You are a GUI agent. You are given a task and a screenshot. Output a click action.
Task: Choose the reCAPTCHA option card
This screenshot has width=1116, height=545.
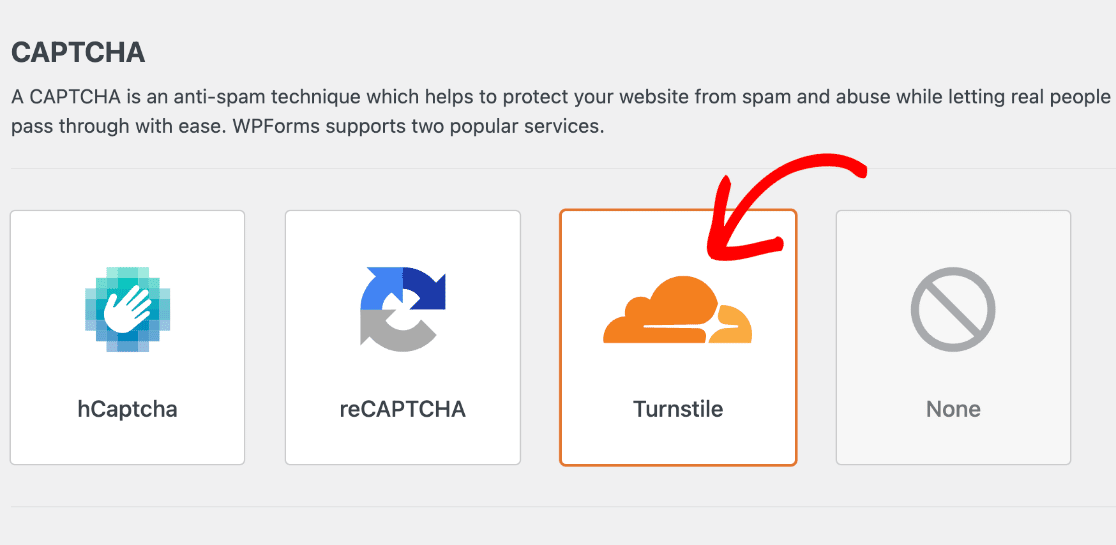pos(403,338)
